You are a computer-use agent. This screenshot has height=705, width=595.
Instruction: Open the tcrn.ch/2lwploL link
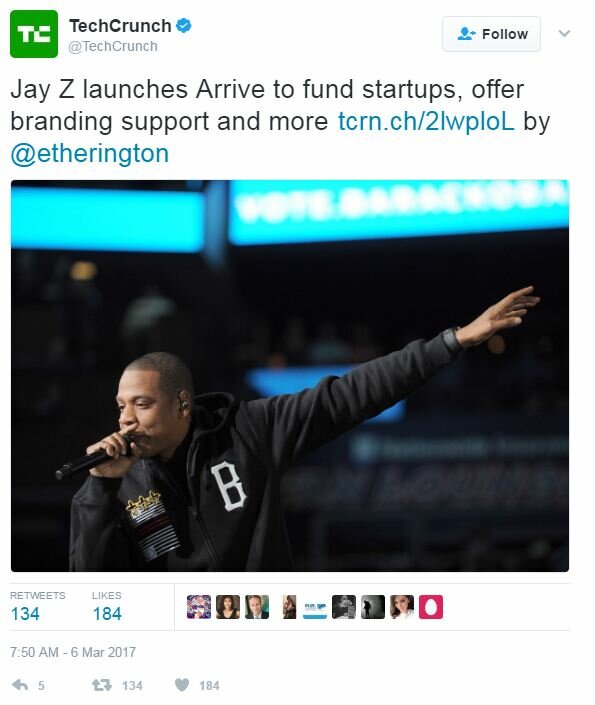point(425,121)
